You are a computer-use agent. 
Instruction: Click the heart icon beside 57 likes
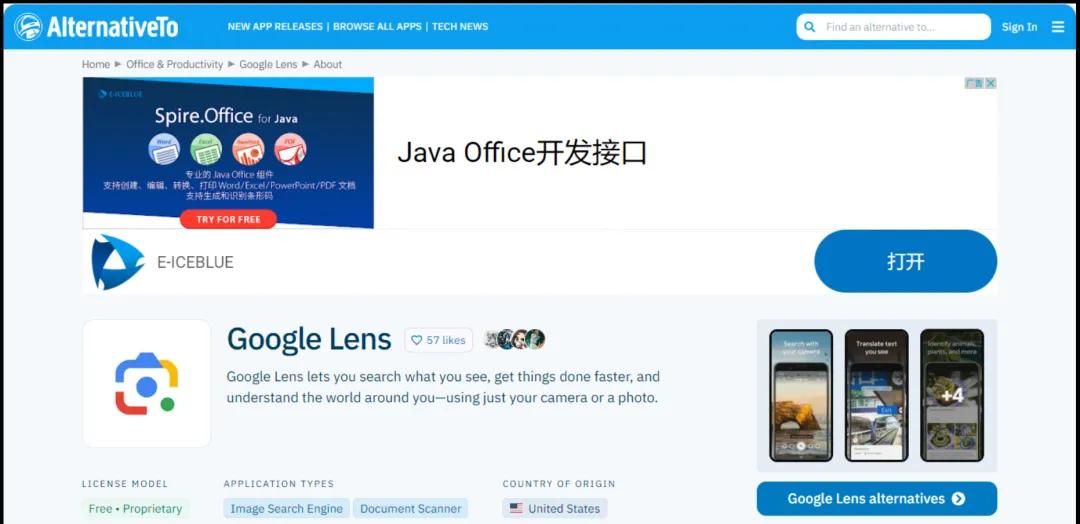[416, 340]
